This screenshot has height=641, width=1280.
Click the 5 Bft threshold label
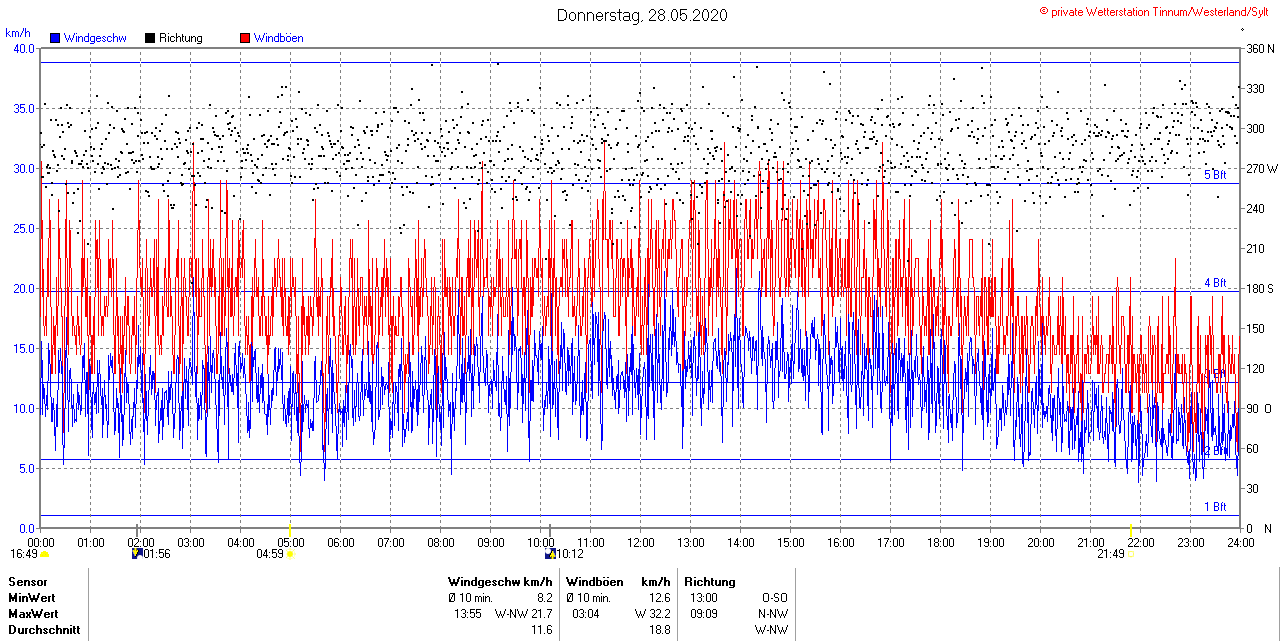point(1215,175)
